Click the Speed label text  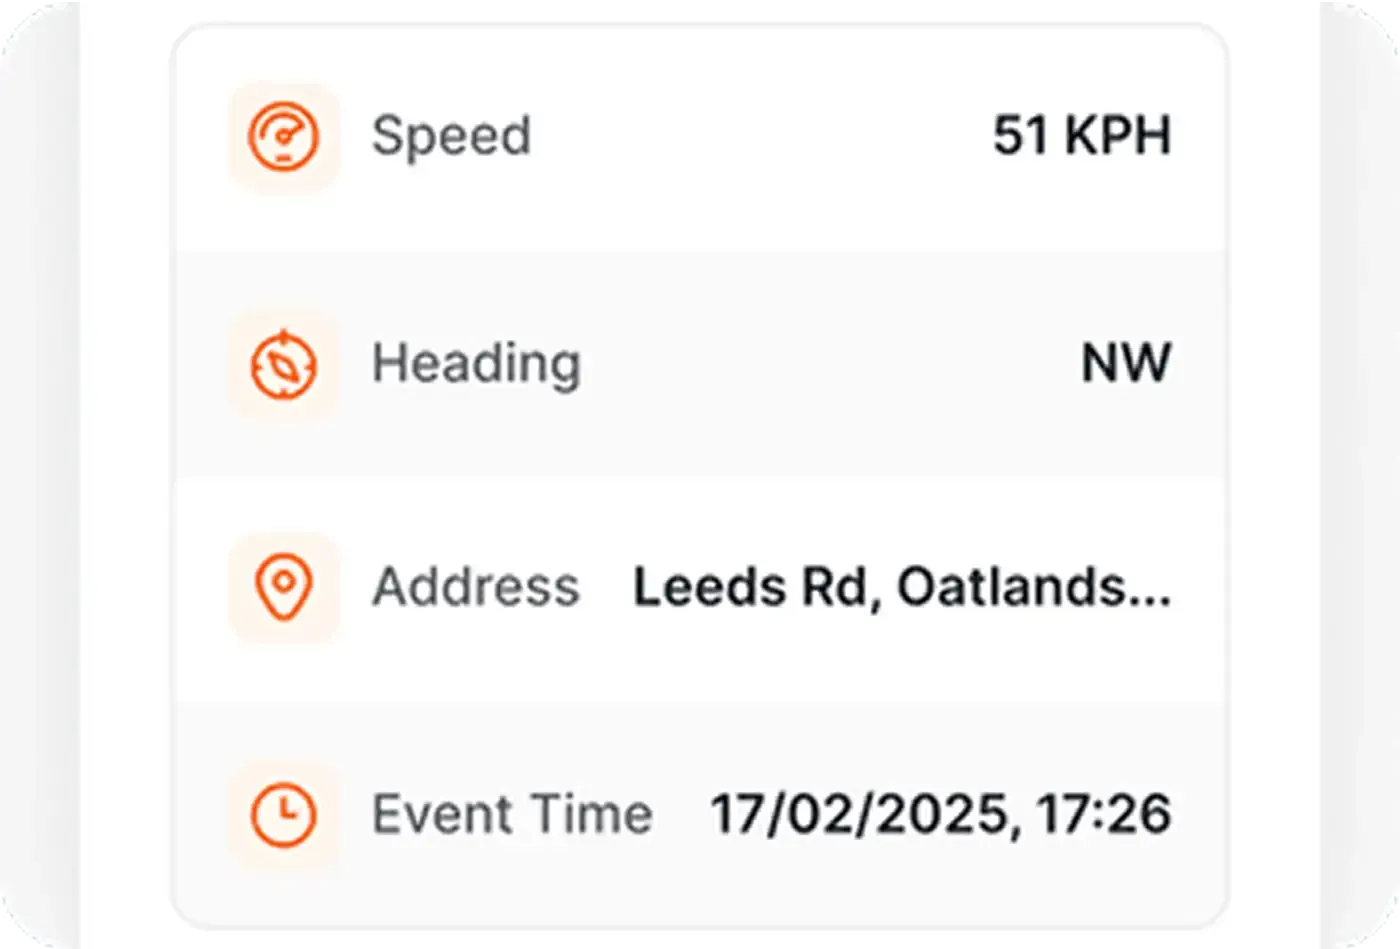[x=451, y=136]
